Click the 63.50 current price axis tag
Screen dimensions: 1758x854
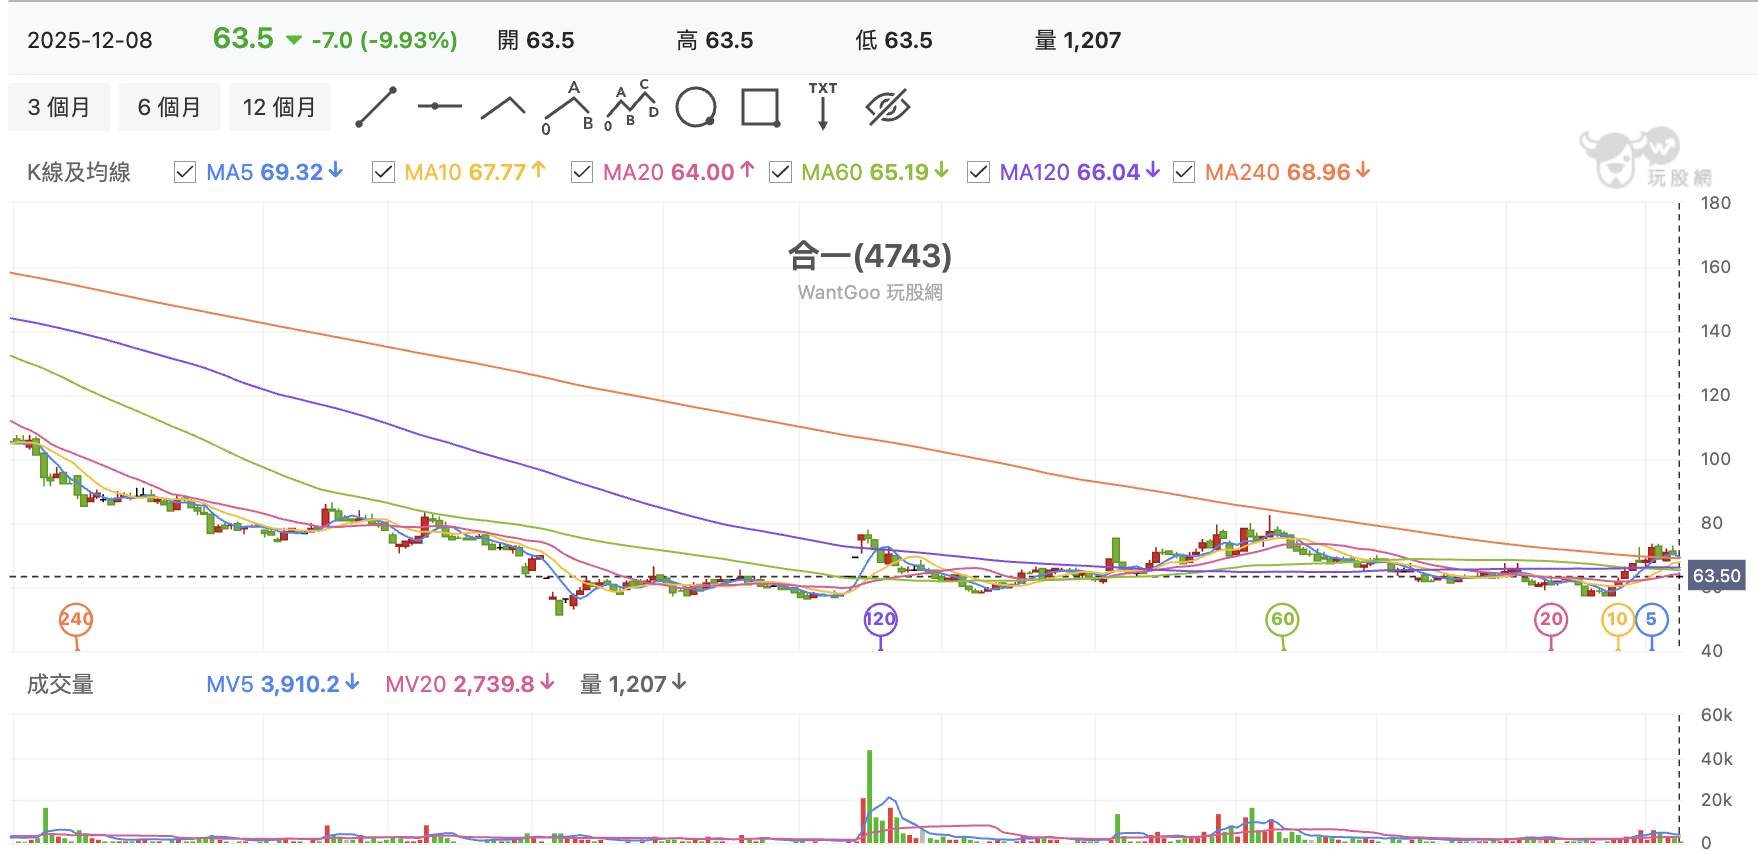1717,576
